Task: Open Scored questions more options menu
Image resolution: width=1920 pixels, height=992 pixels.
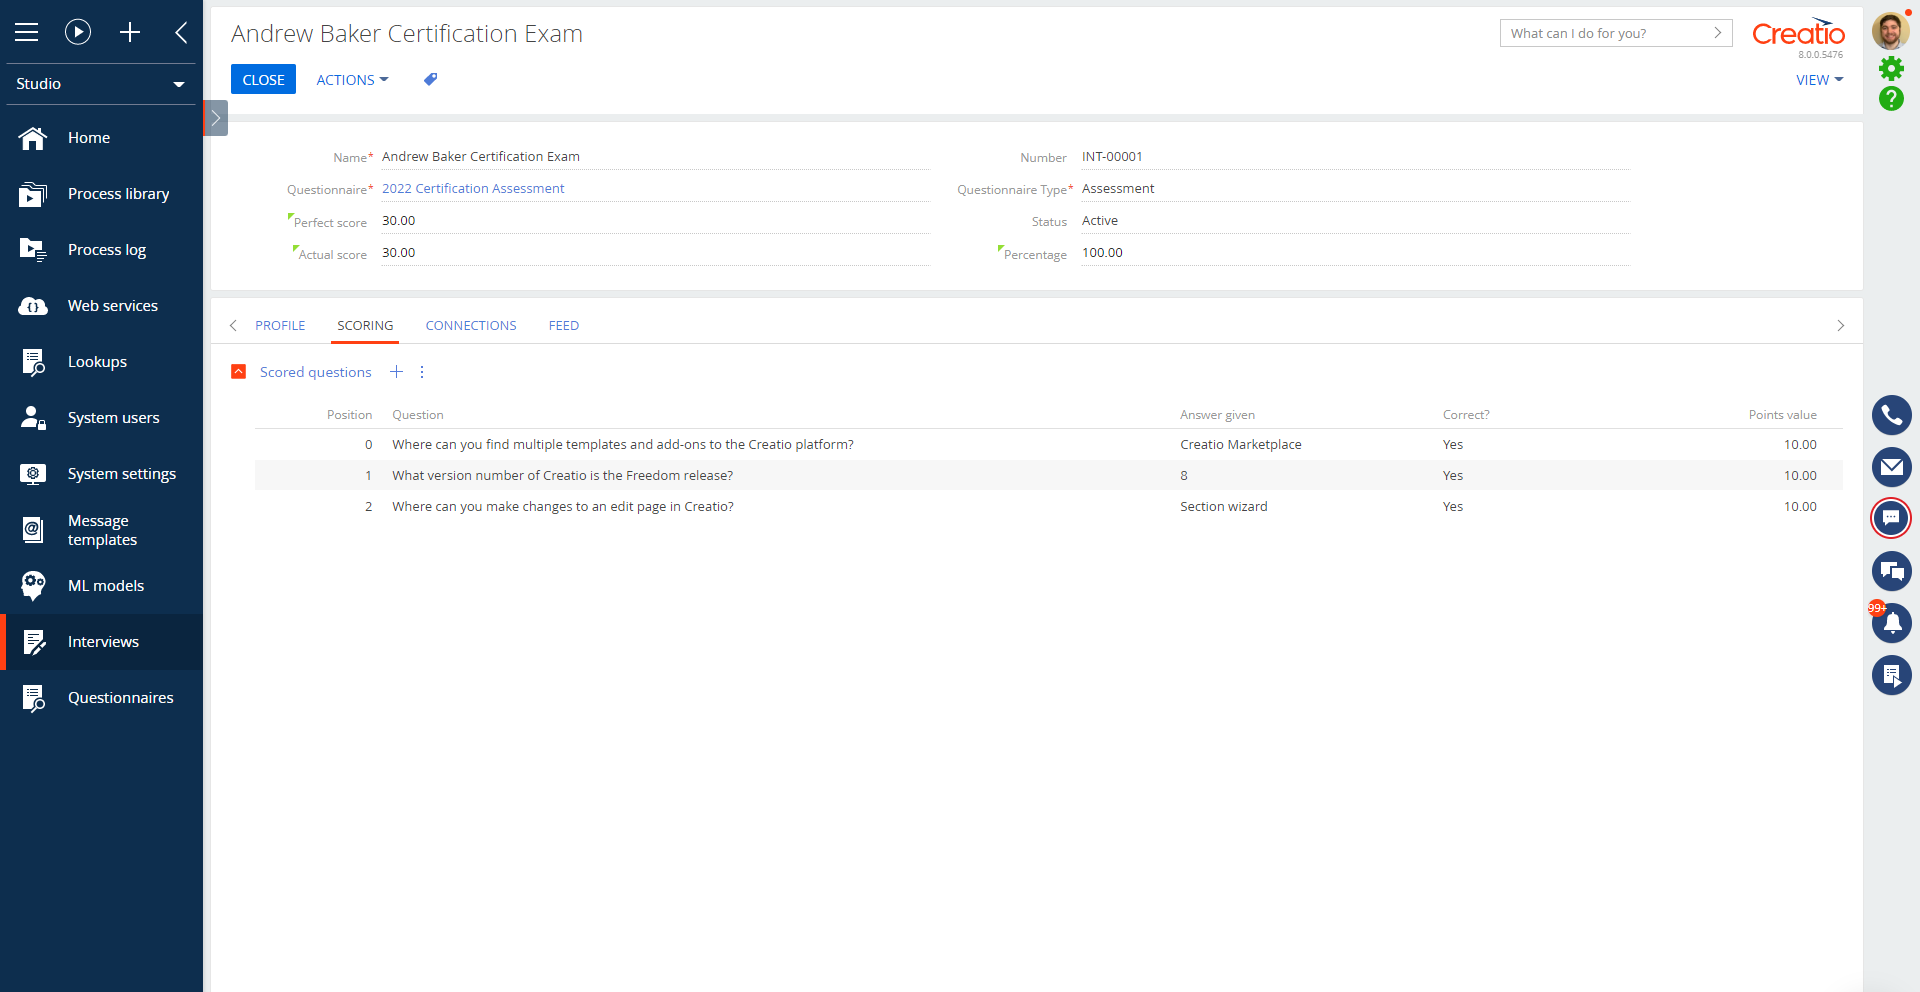Action: [422, 372]
